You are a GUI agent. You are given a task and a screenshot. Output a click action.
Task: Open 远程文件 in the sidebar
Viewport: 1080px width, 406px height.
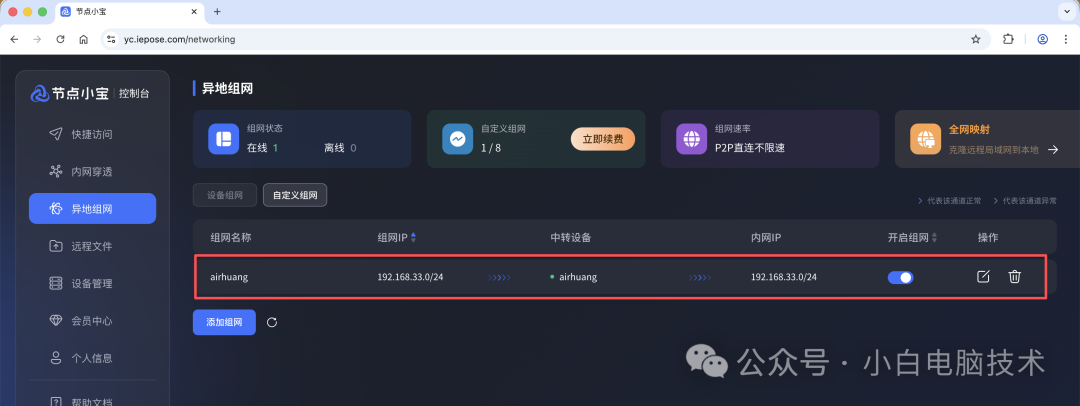pos(92,246)
